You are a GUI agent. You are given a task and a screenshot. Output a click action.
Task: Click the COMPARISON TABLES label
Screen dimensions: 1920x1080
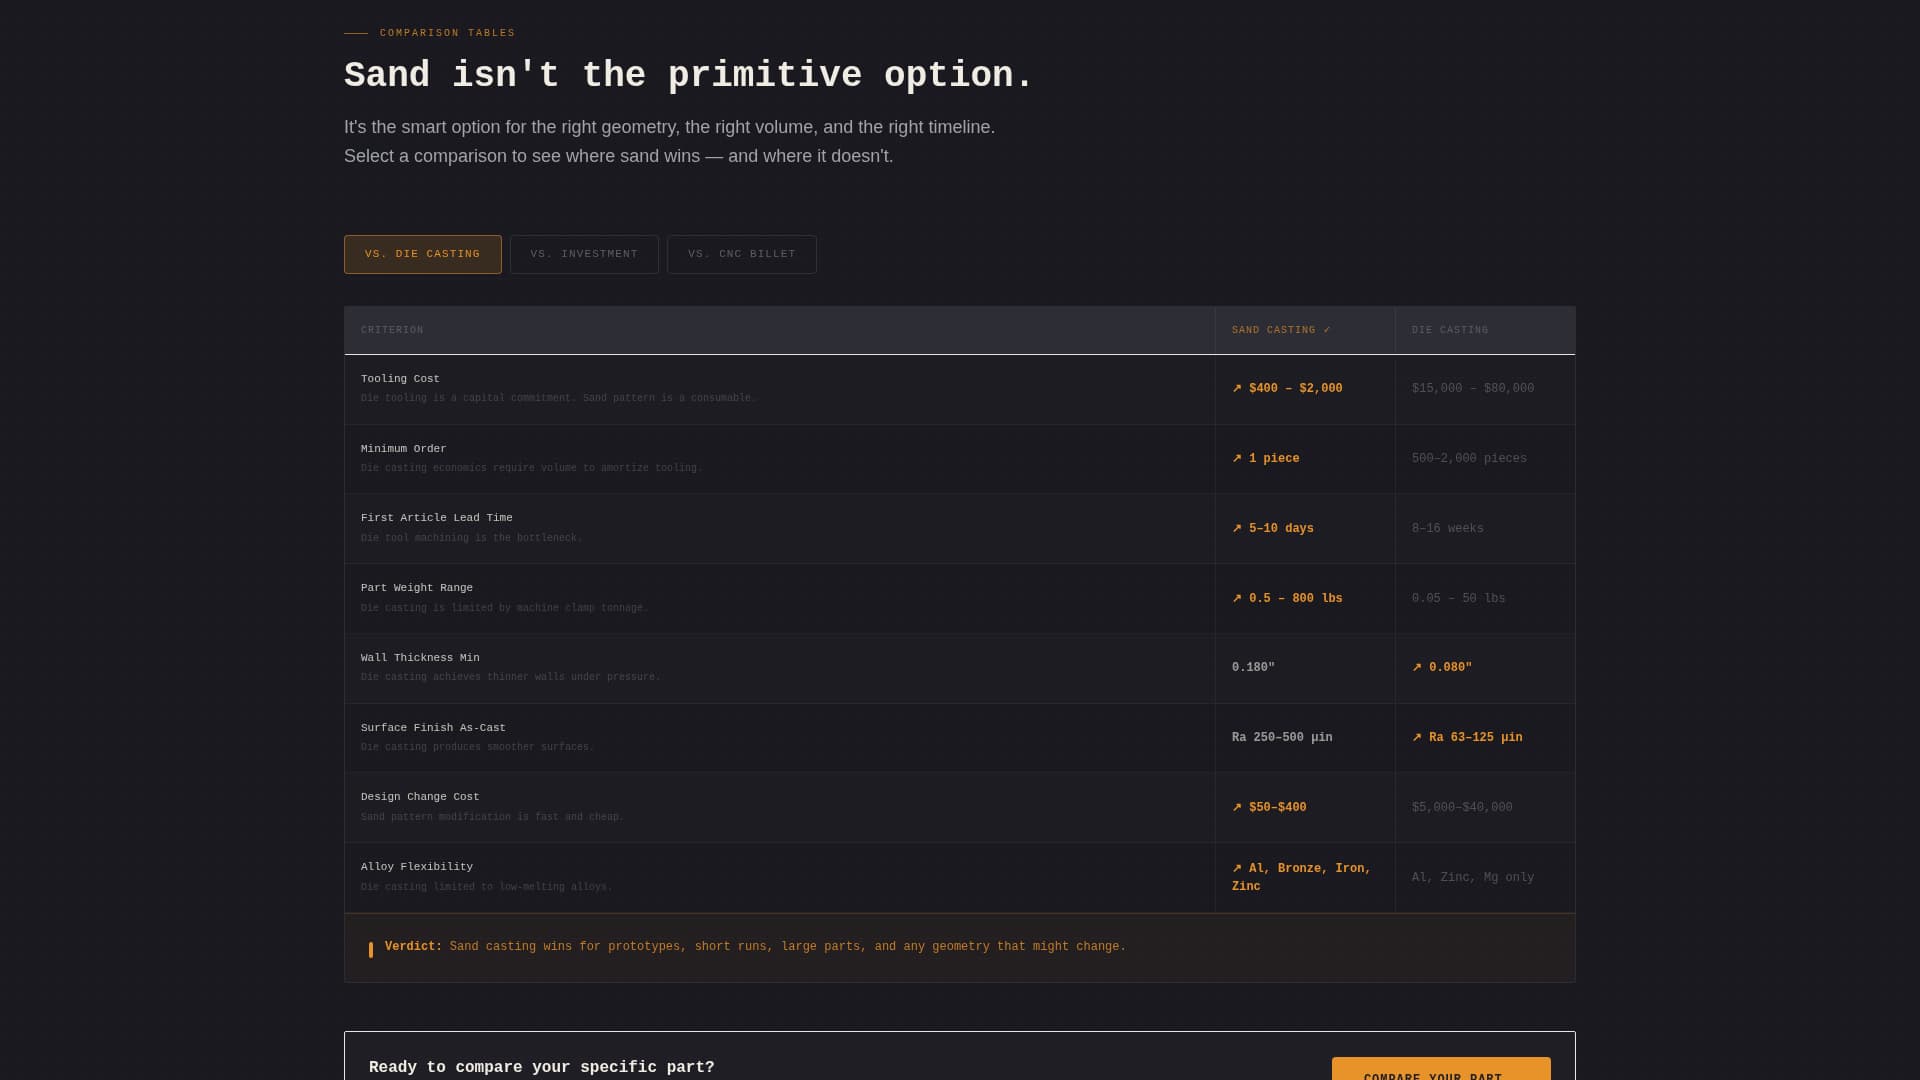[x=446, y=32]
